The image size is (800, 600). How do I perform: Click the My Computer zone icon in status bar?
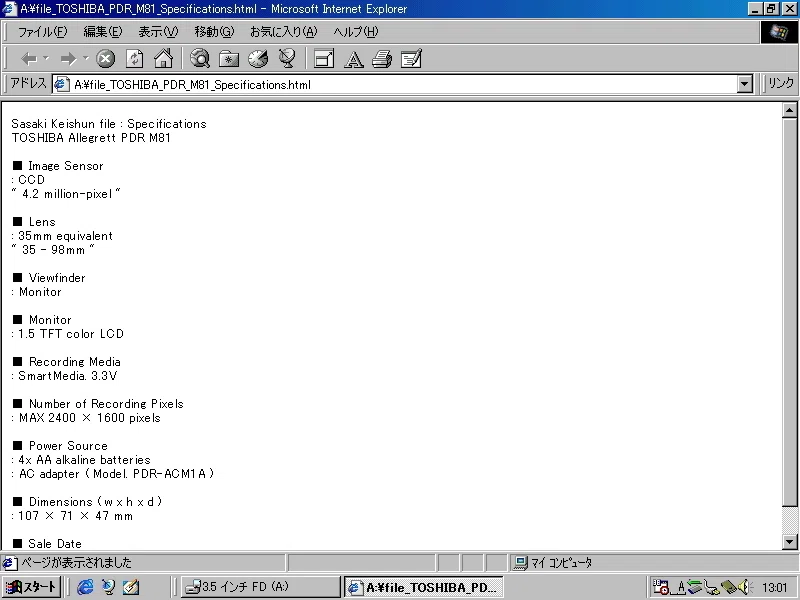coord(519,563)
